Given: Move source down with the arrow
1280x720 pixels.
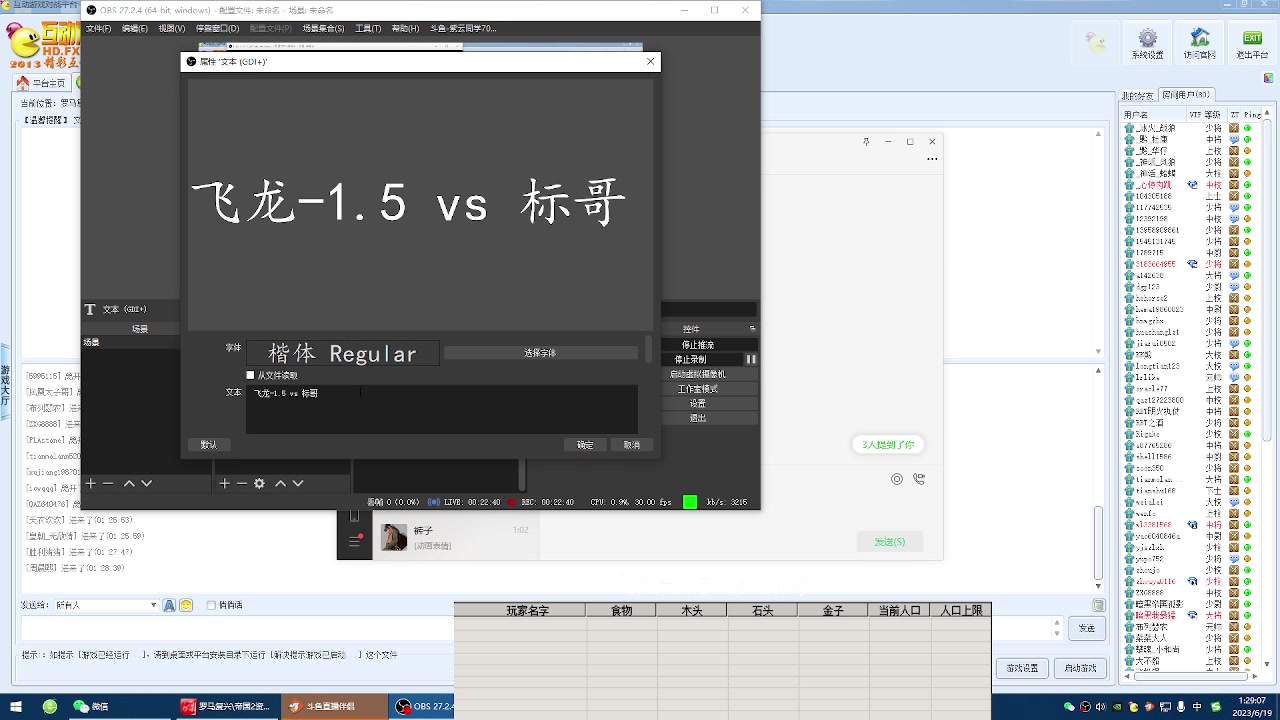Looking at the screenshot, I should tap(298, 483).
